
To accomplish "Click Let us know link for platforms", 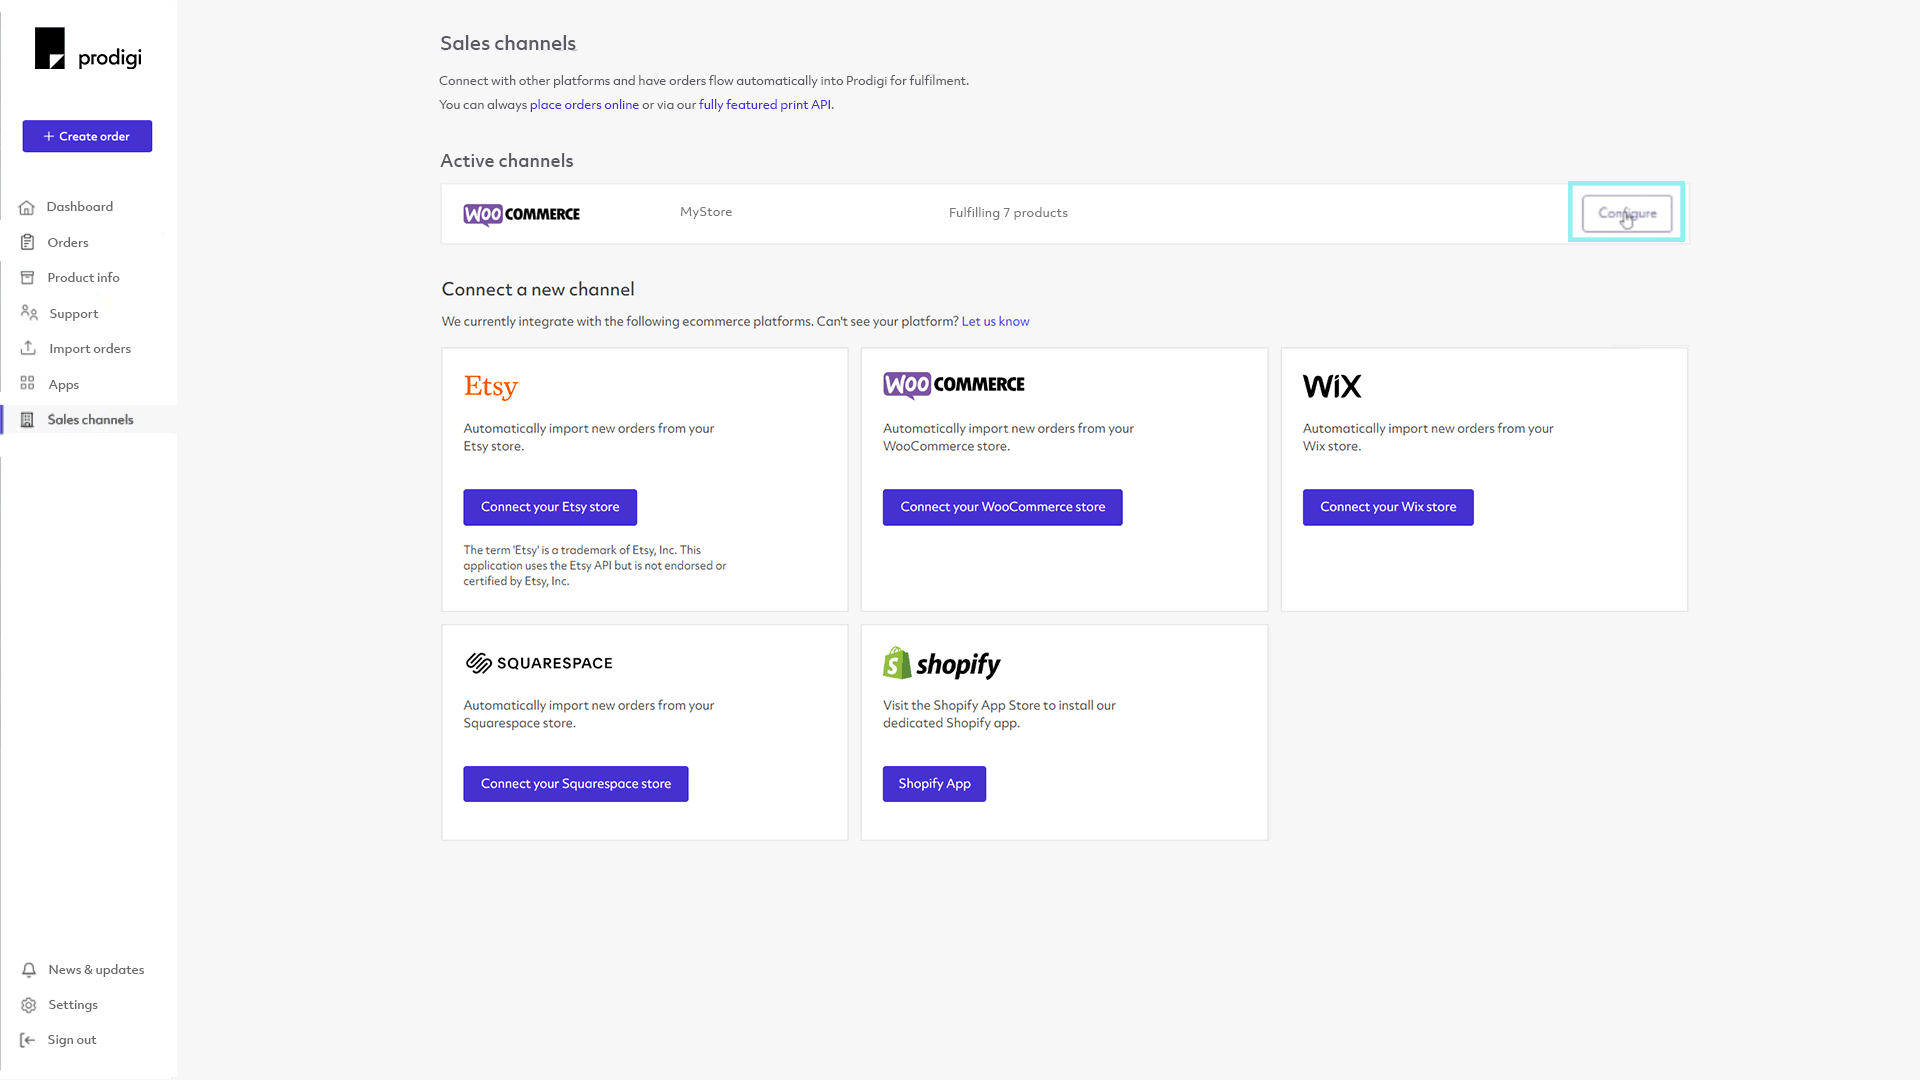I will tap(993, 320).
